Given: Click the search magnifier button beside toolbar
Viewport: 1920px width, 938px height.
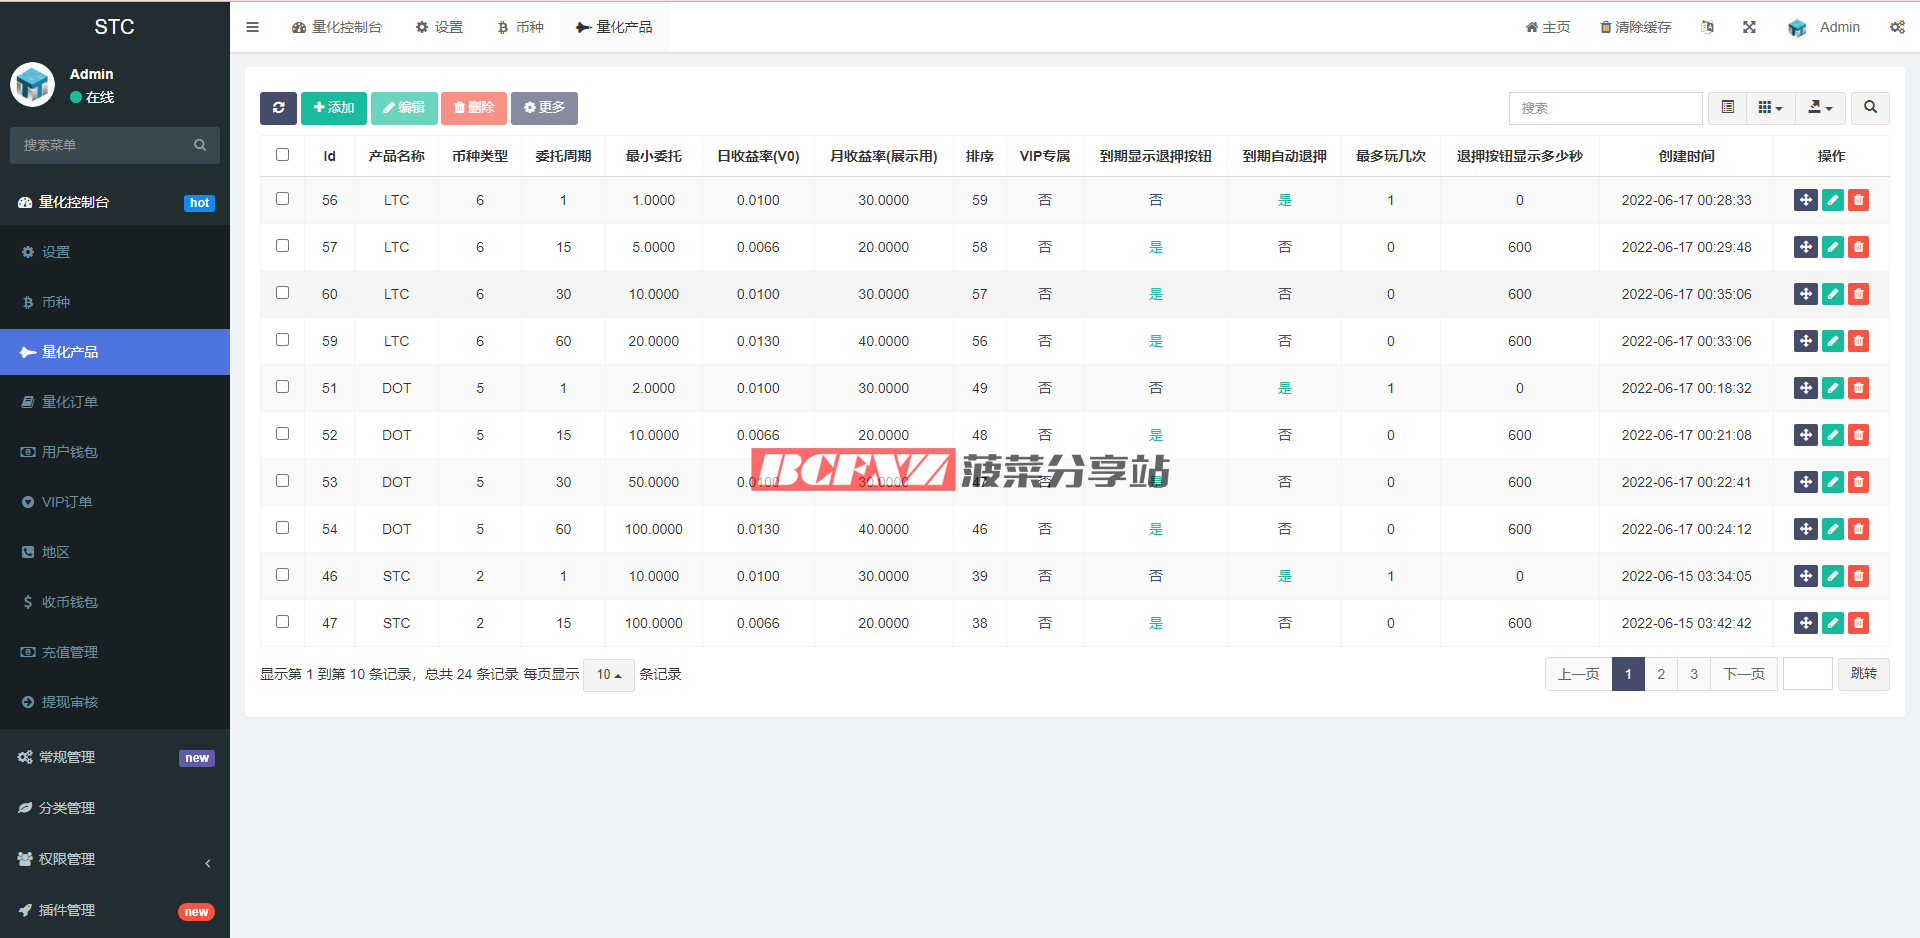Looking at the screenshot, I should tap(1870, 108).
